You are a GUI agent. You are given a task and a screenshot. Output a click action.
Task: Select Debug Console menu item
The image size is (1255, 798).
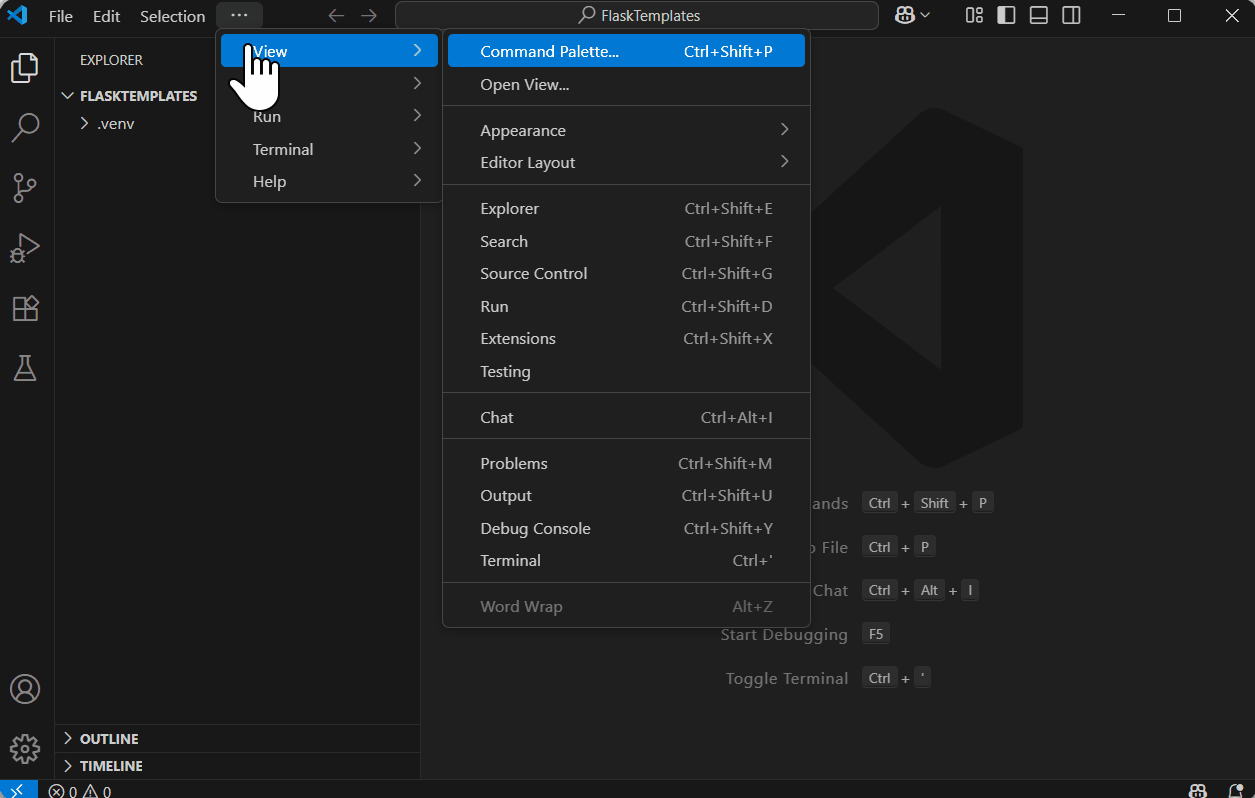click(x=626, y=528)
